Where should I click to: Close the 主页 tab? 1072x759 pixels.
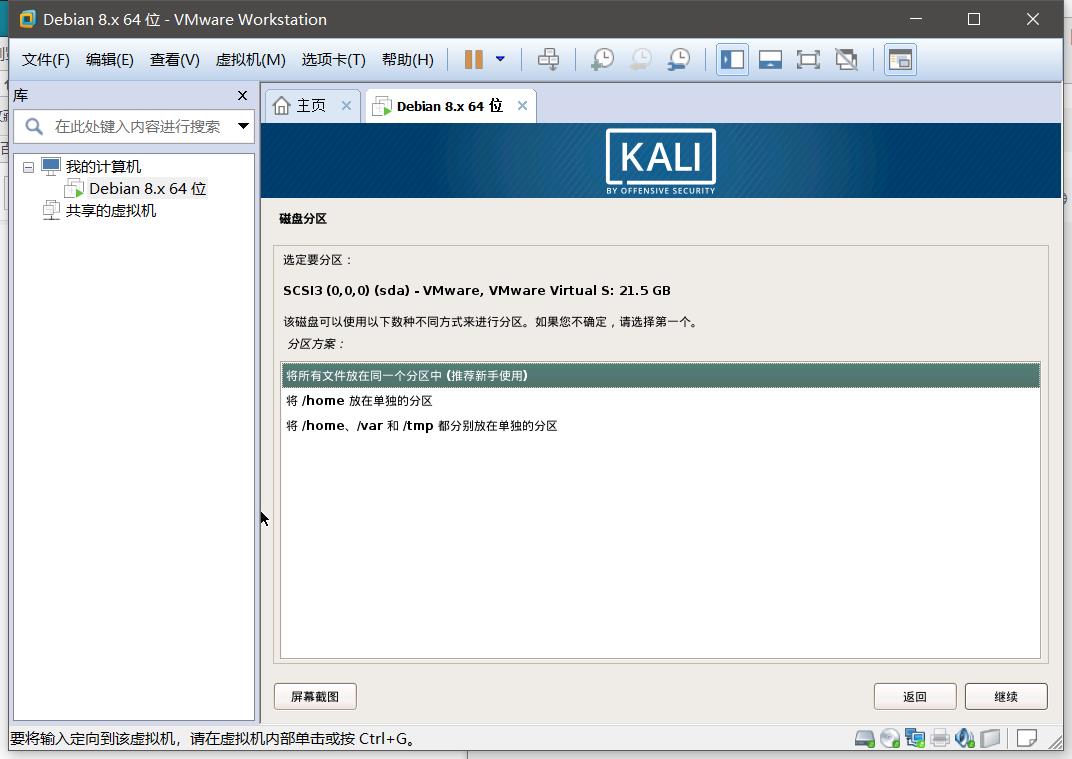pos(346,105)
